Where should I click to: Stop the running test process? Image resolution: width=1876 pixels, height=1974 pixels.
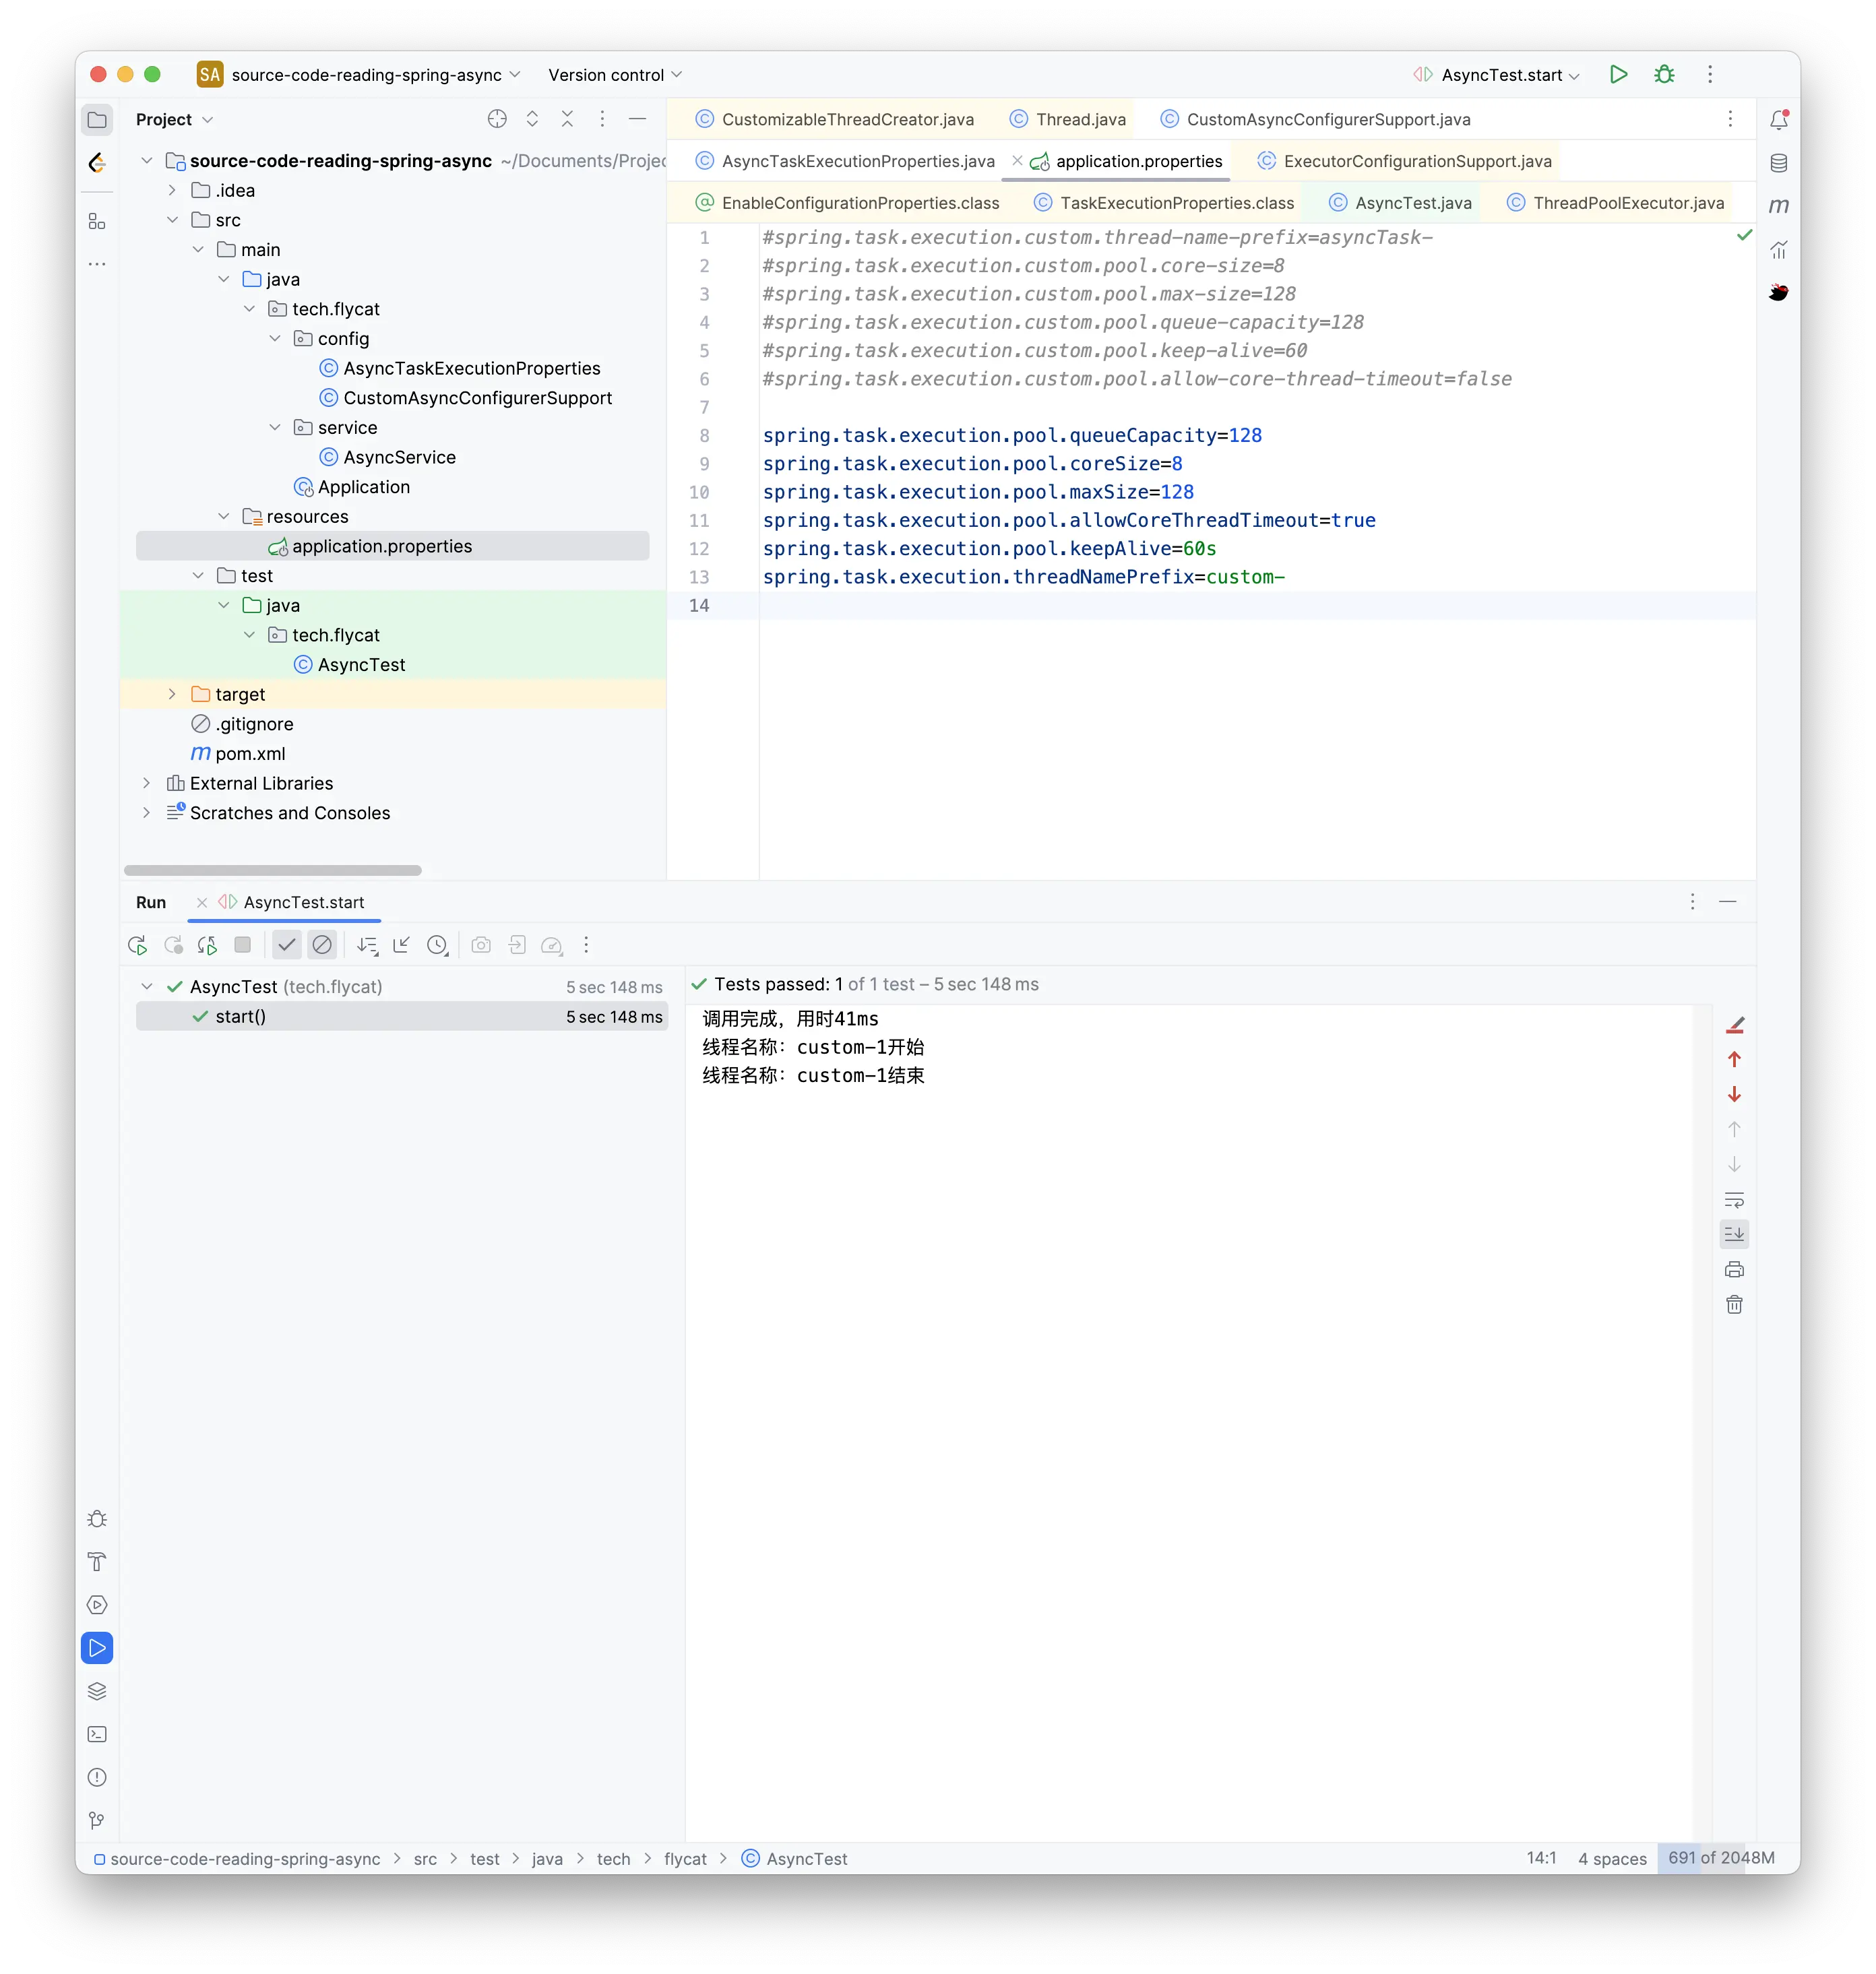click(242, 945)
